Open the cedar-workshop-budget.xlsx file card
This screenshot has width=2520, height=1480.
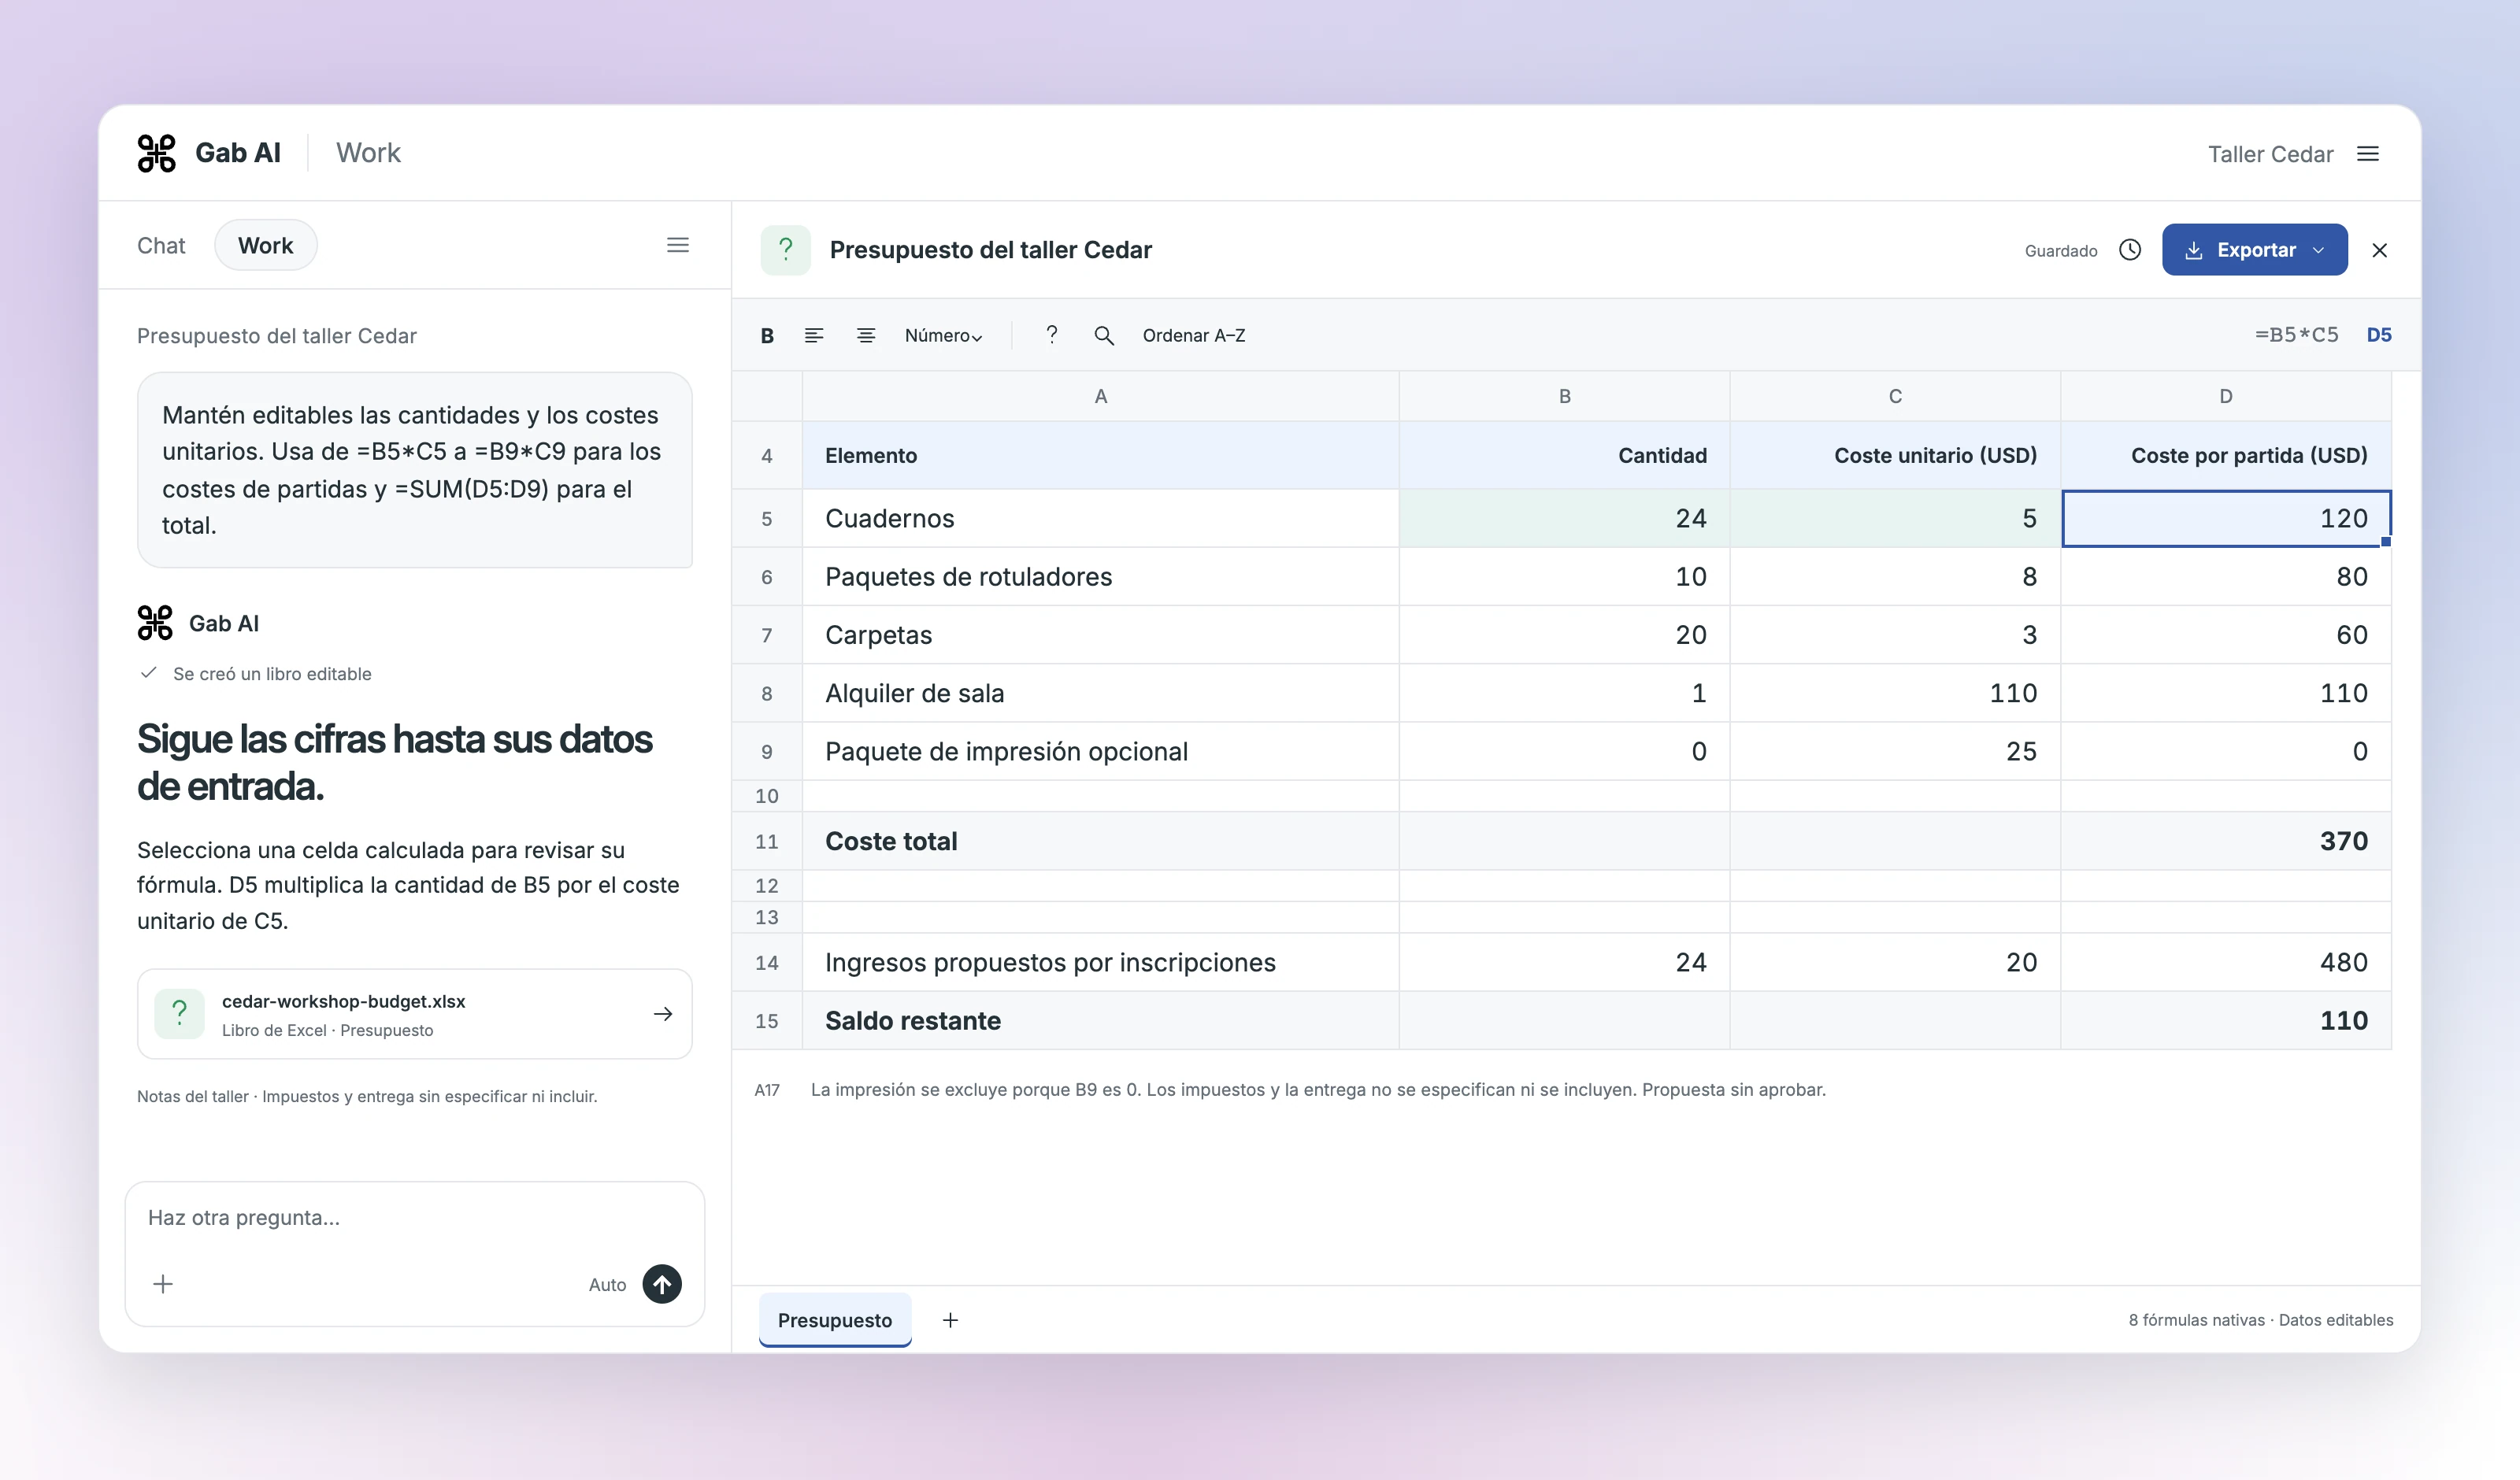click(x=415, y=1014)
